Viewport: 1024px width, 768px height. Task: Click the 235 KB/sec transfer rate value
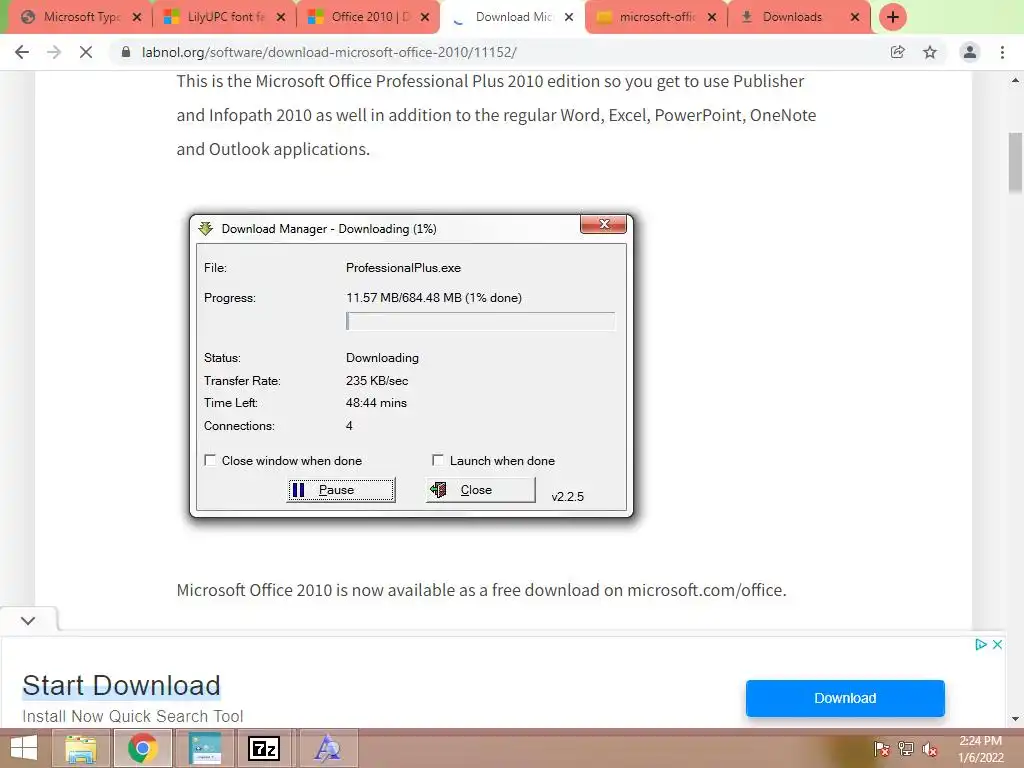pos(377,381)
